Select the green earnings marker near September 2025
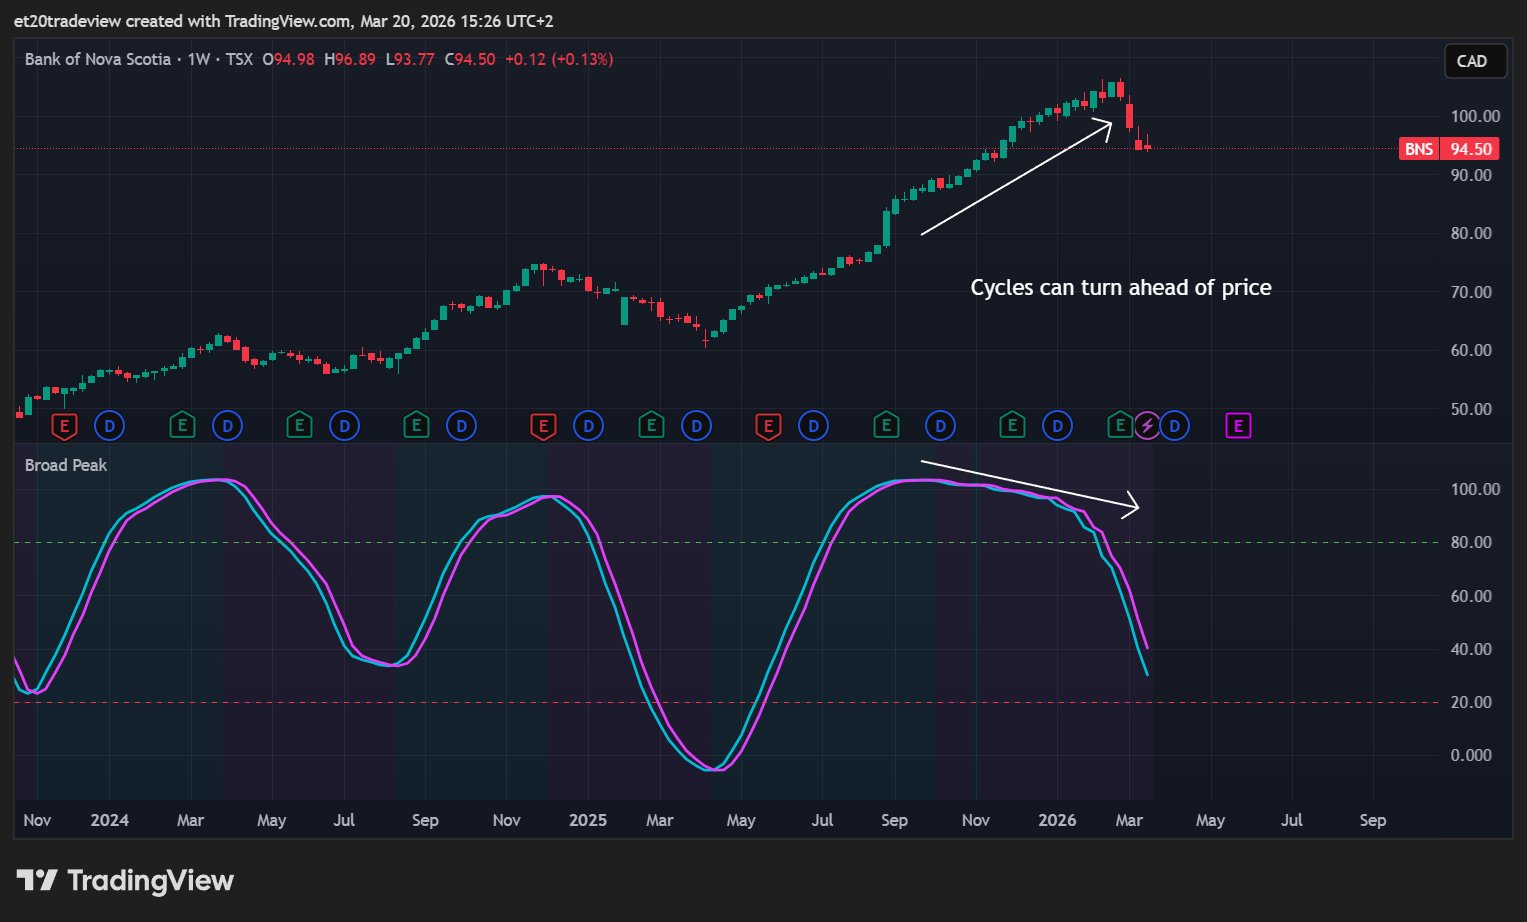Screen dimensions: 1527x922 pos(886,426)
